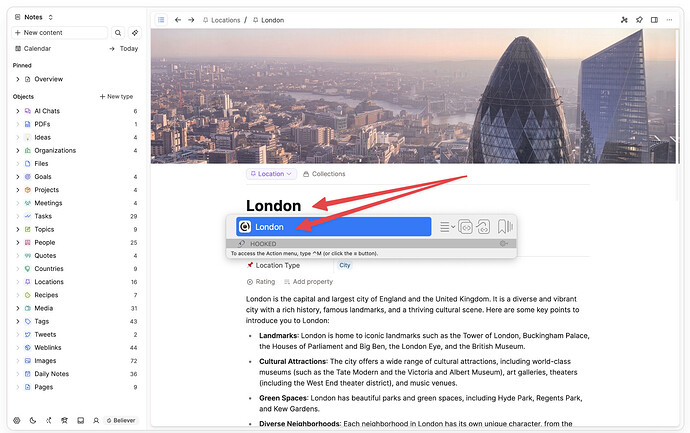
Task: Click Locations in the breadcrumb
Action: (x=225, y=20)
